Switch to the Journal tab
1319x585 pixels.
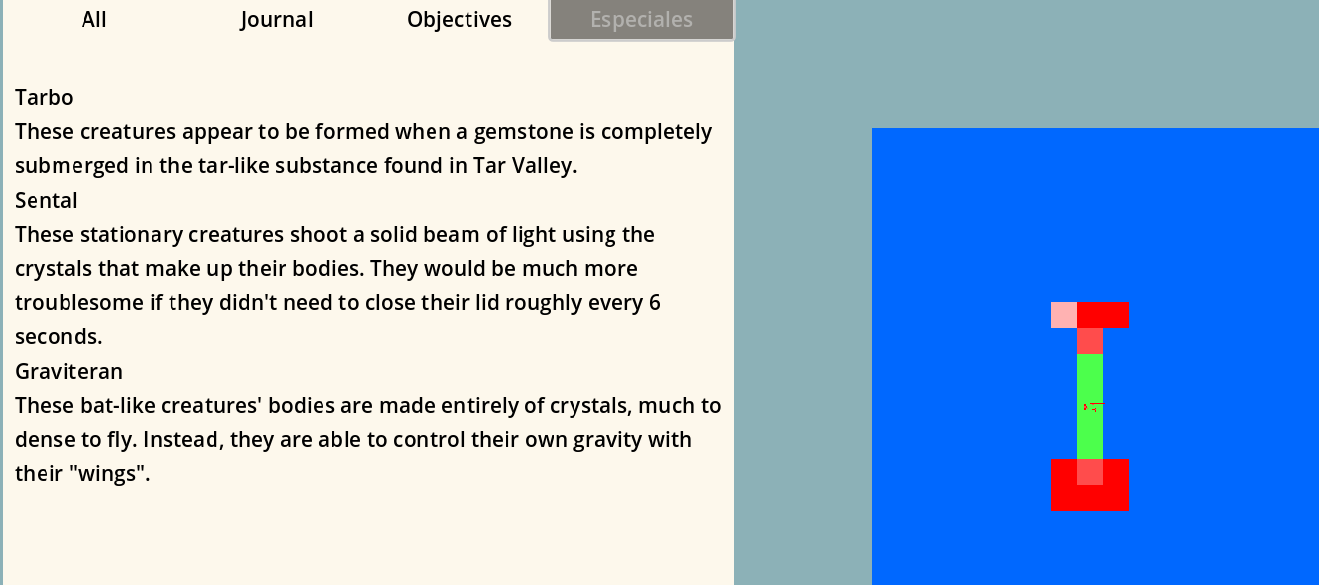click(x=277, y=20)
